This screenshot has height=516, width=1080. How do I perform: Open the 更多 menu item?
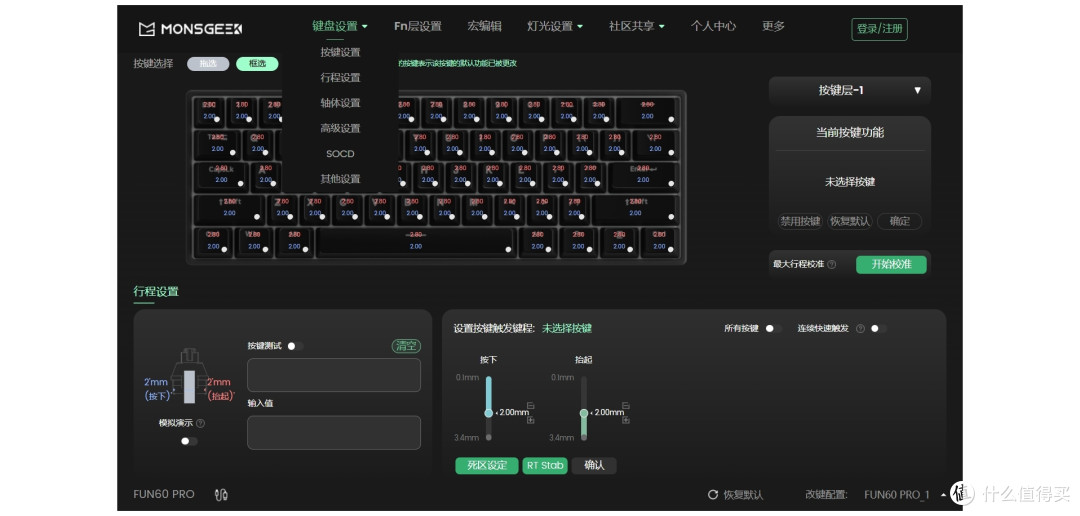tap(773, 26)
